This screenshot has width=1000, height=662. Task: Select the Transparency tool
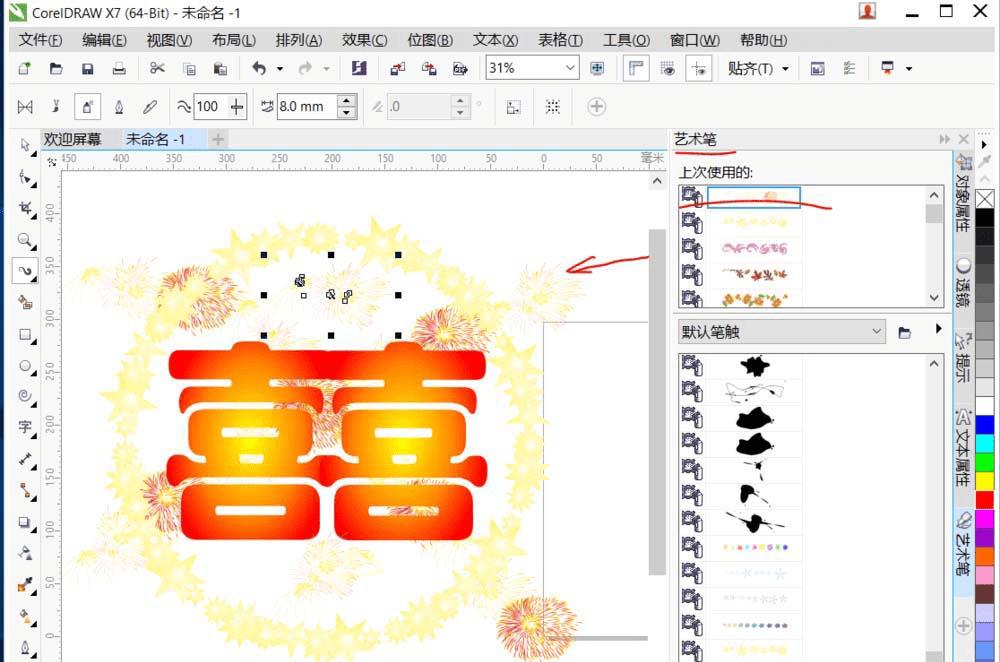coord(25,553)
